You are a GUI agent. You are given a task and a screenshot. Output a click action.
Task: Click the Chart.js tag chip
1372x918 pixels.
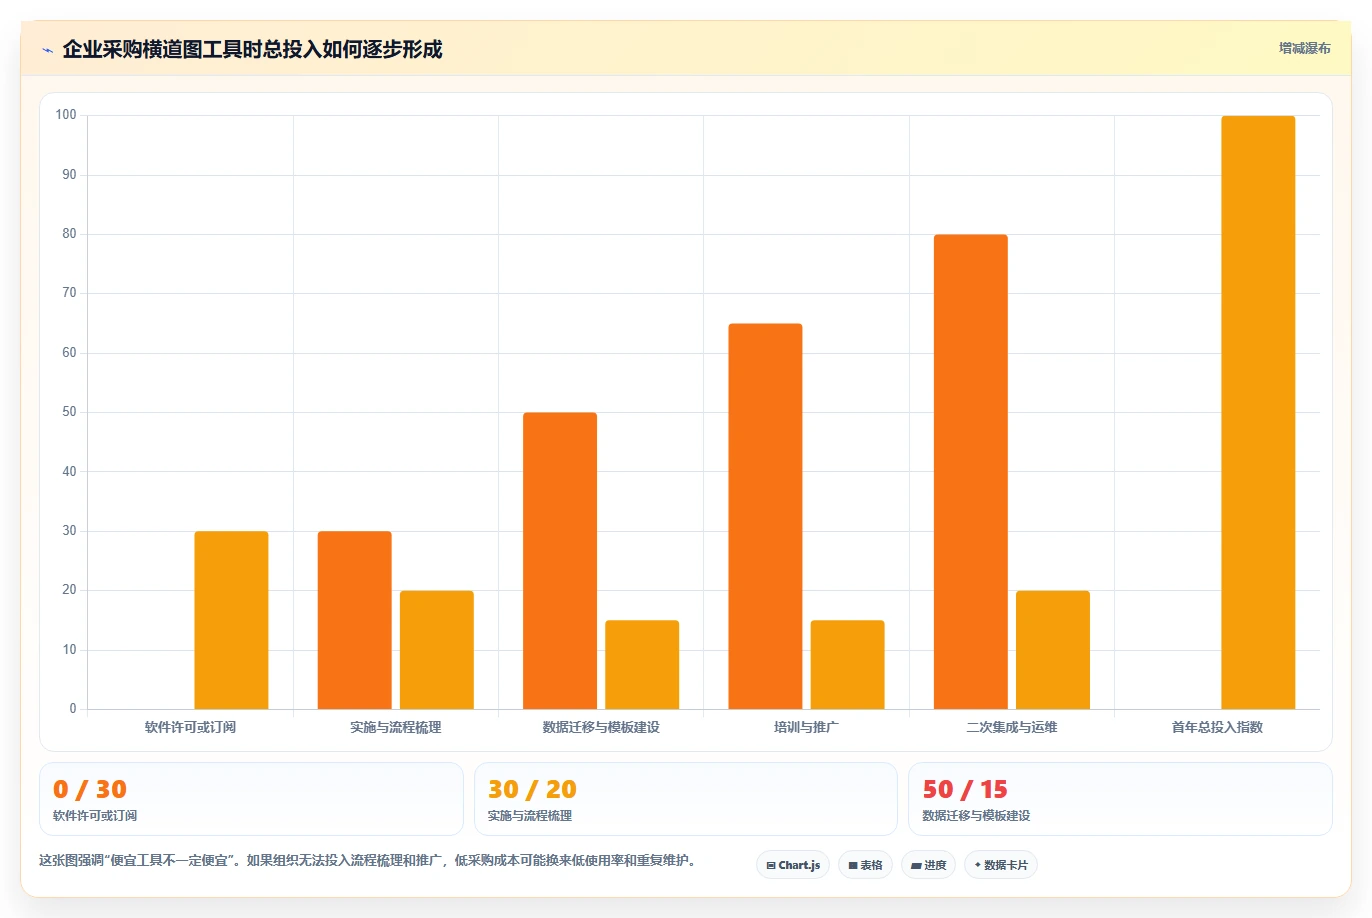(793, 865)
